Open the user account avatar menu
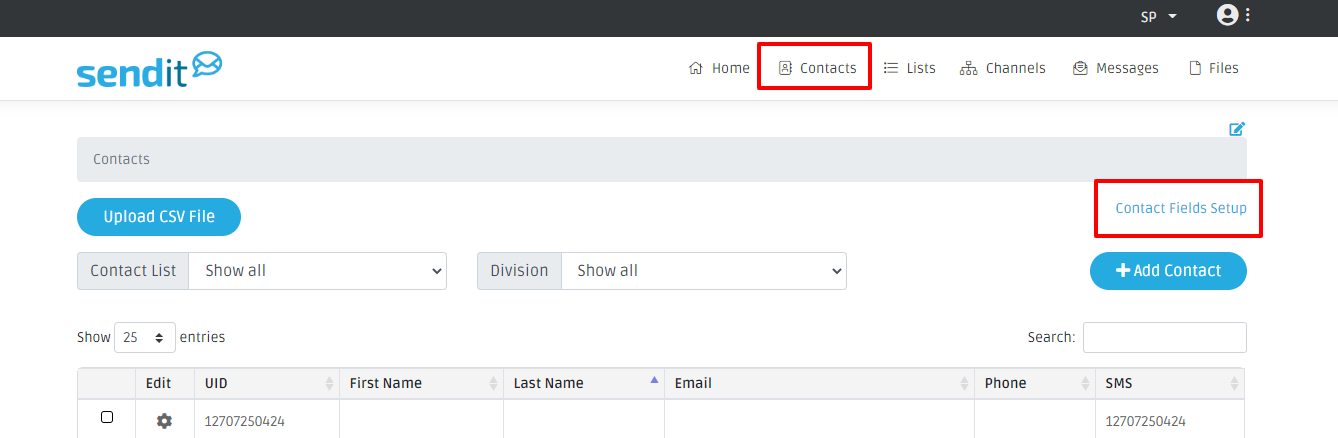 click(x=1227, y=15)
